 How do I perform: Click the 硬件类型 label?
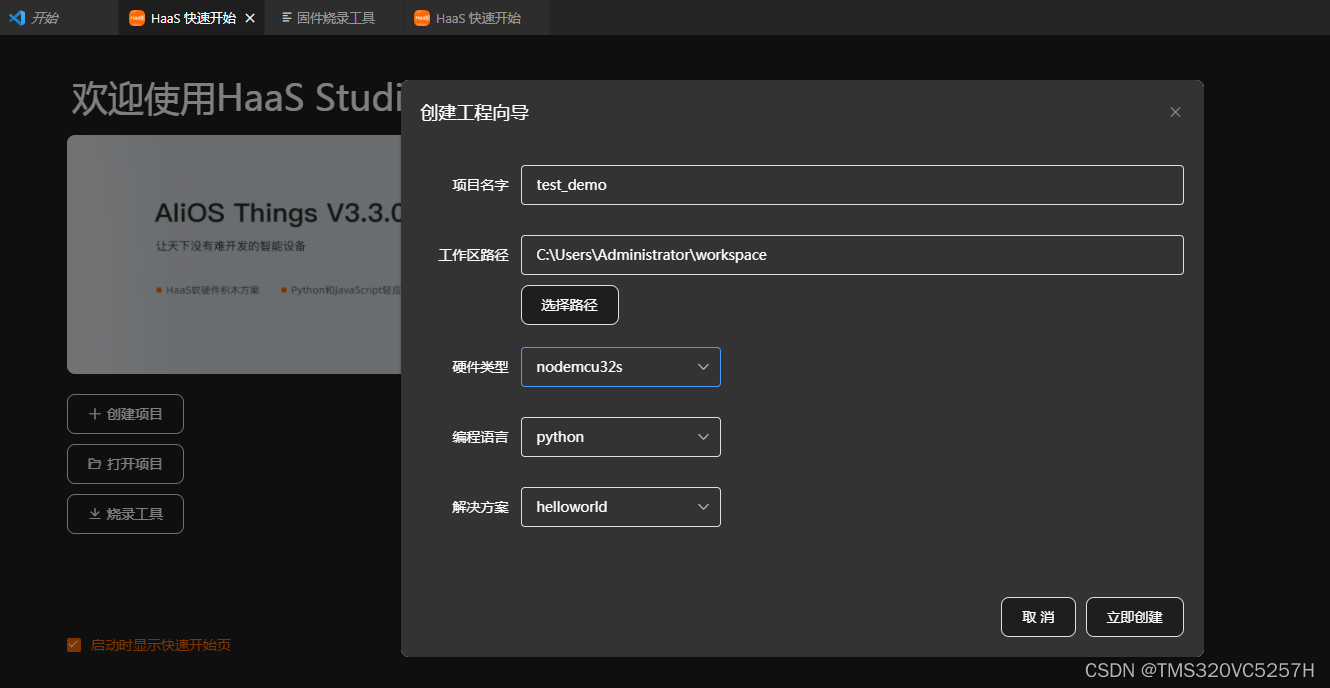[x=480, y=367]
